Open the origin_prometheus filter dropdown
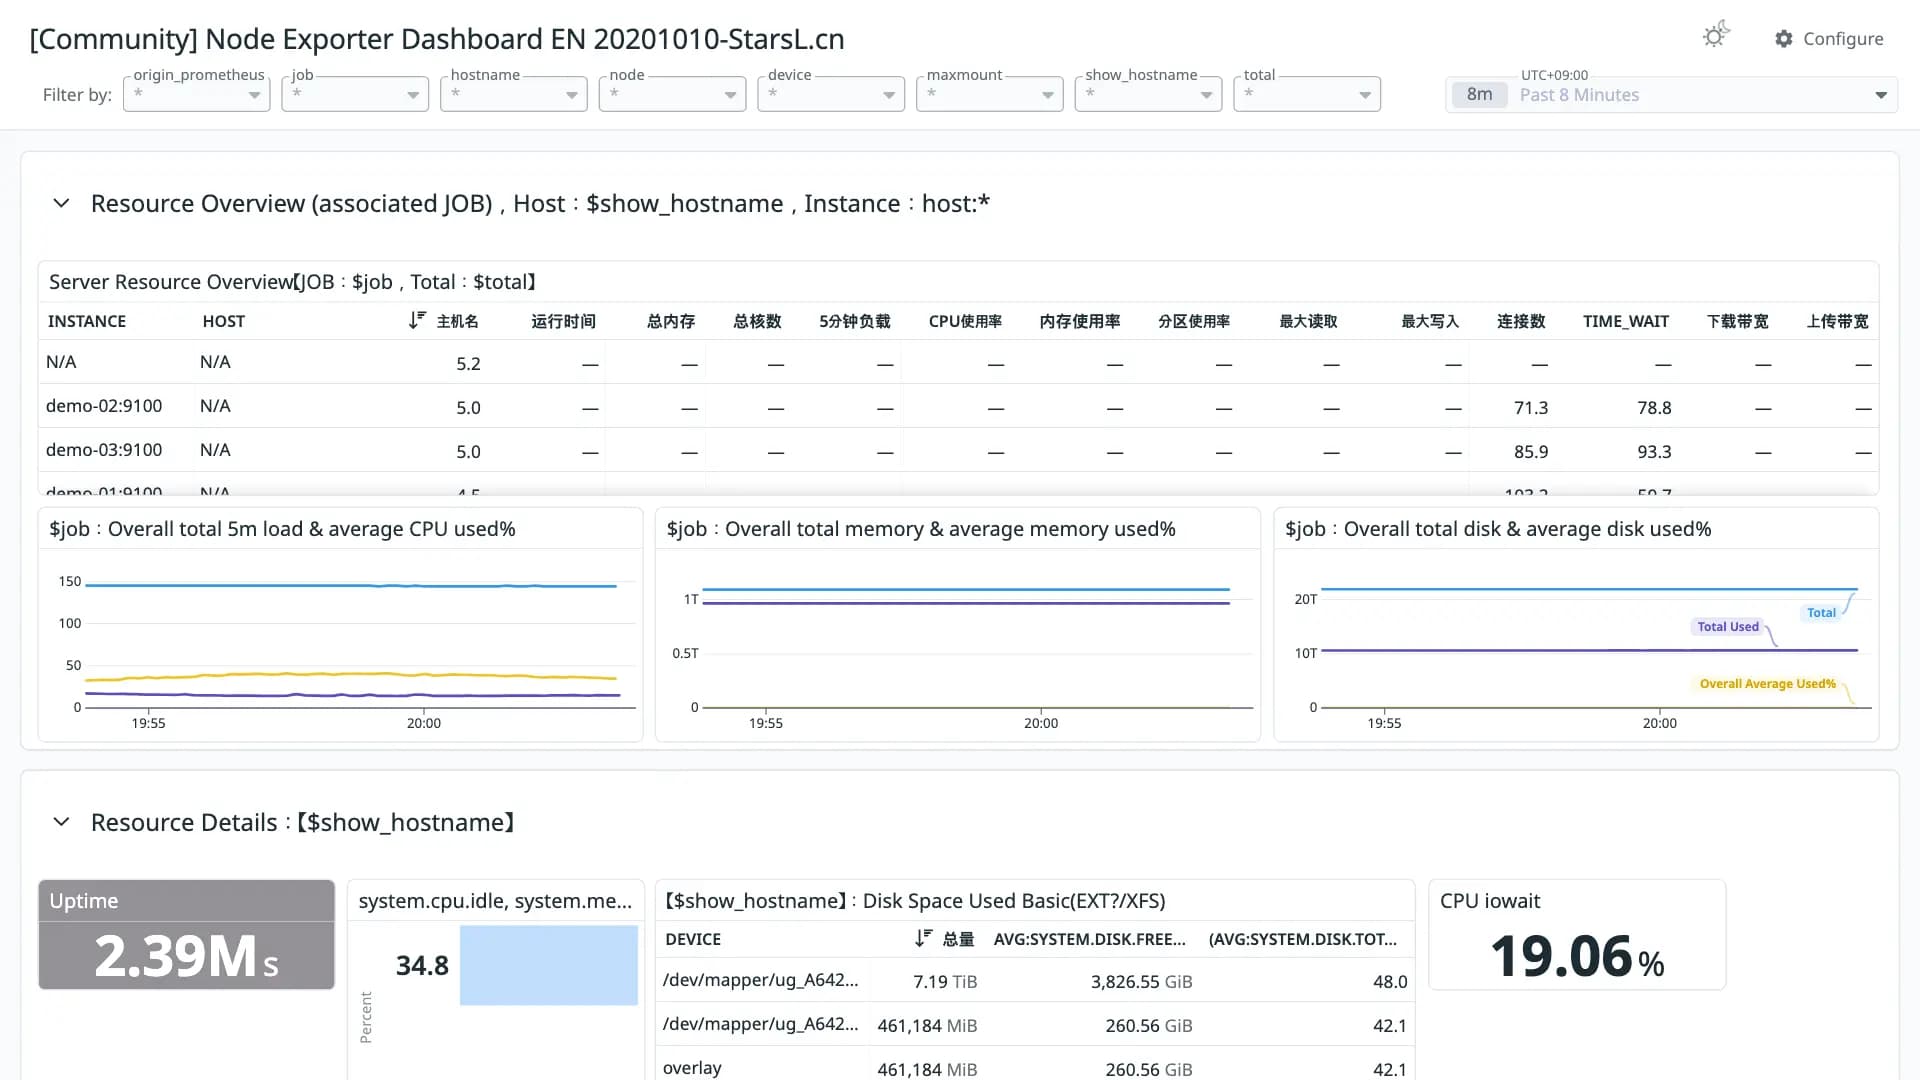Viewport: 1920px width, 1080px height. click(x=197, y=94)
